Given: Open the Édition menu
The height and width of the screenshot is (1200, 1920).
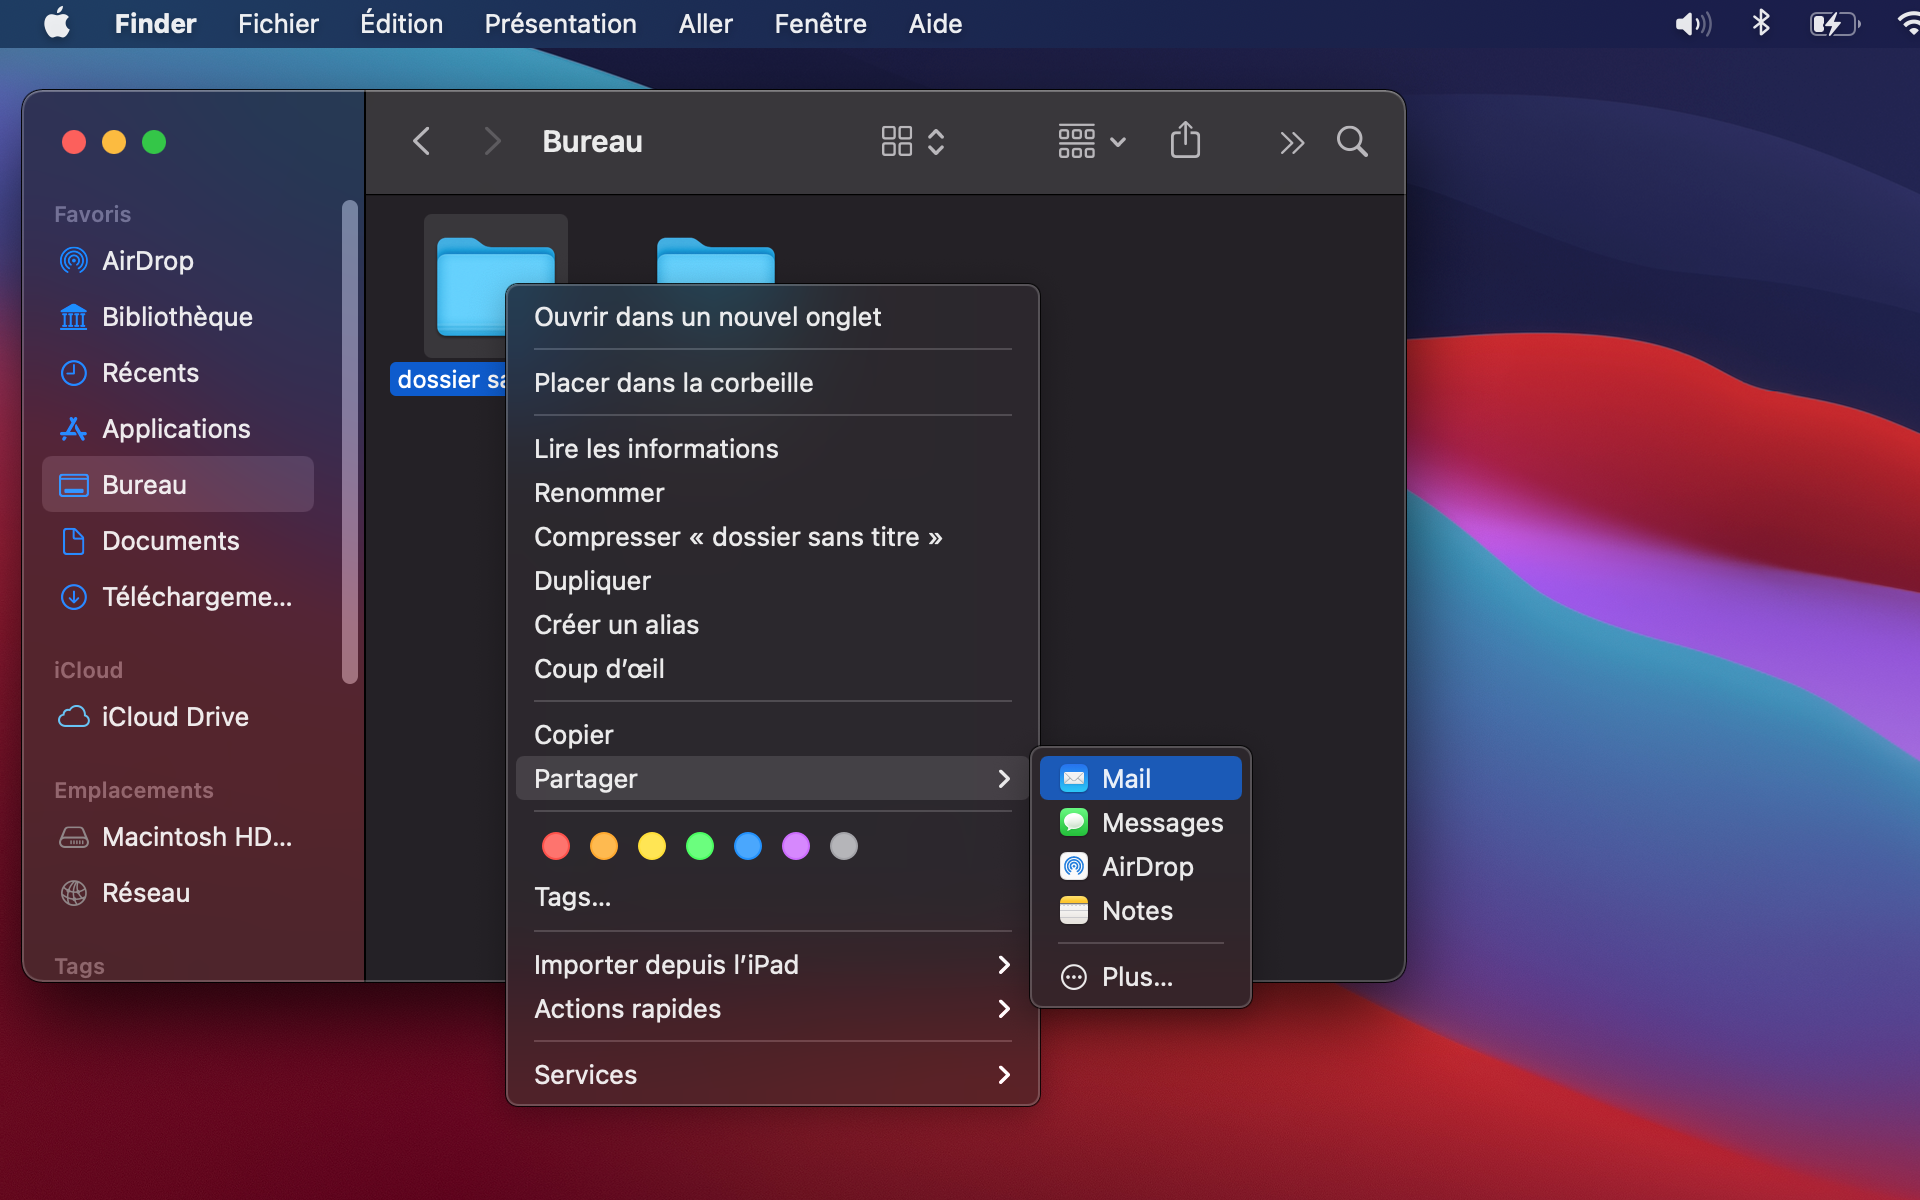Looking at the screenshot, I should [401, 24].
